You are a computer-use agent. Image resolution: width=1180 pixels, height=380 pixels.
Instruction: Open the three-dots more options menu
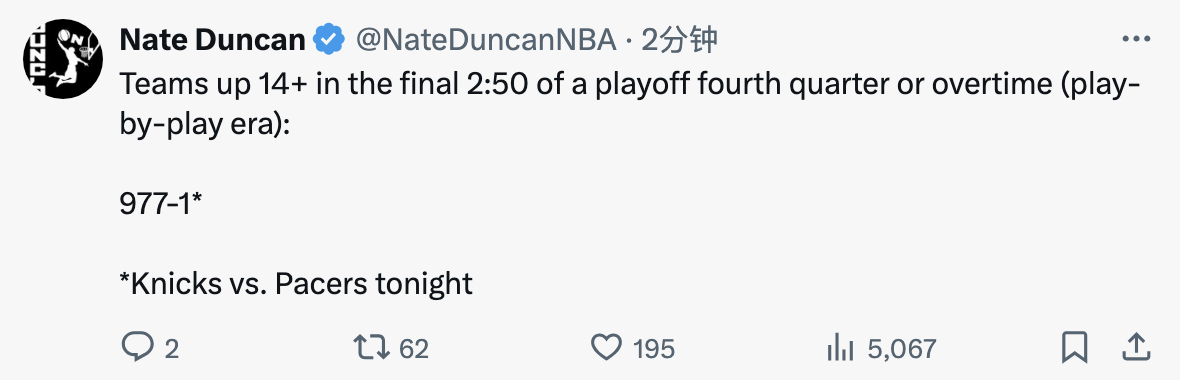1136,39
